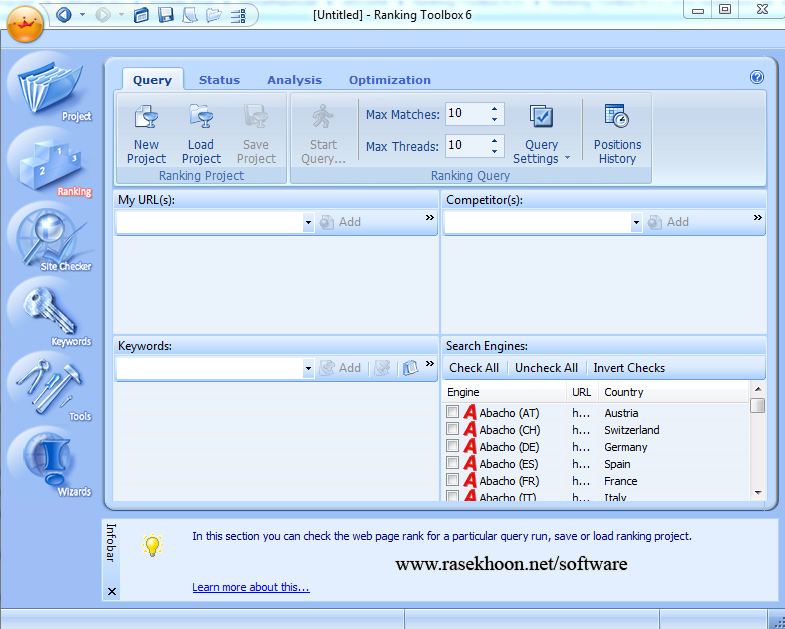Screen dimensions: 785x629
Task: Check the Abacho (FR) engine checkbox
Action: [x=453, y=480]
